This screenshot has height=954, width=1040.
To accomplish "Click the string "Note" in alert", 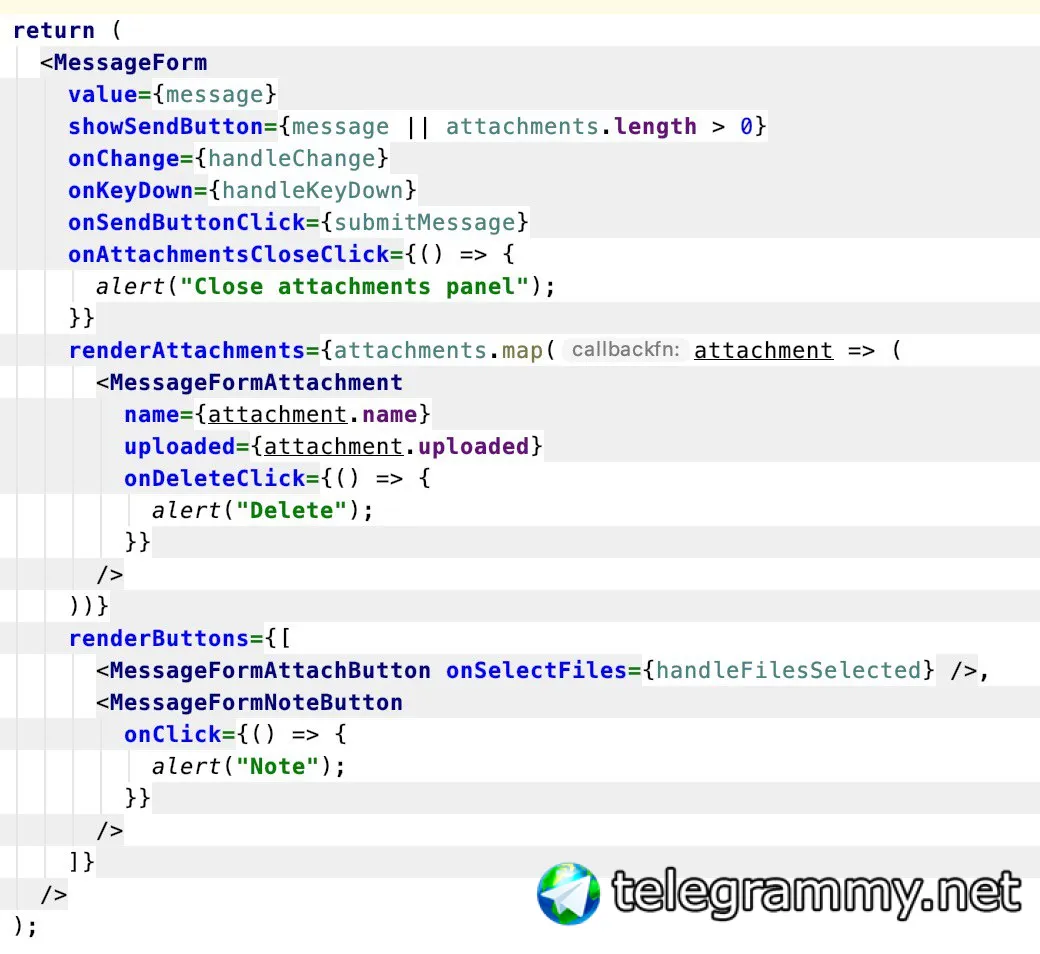I will (x=277, y=766).
